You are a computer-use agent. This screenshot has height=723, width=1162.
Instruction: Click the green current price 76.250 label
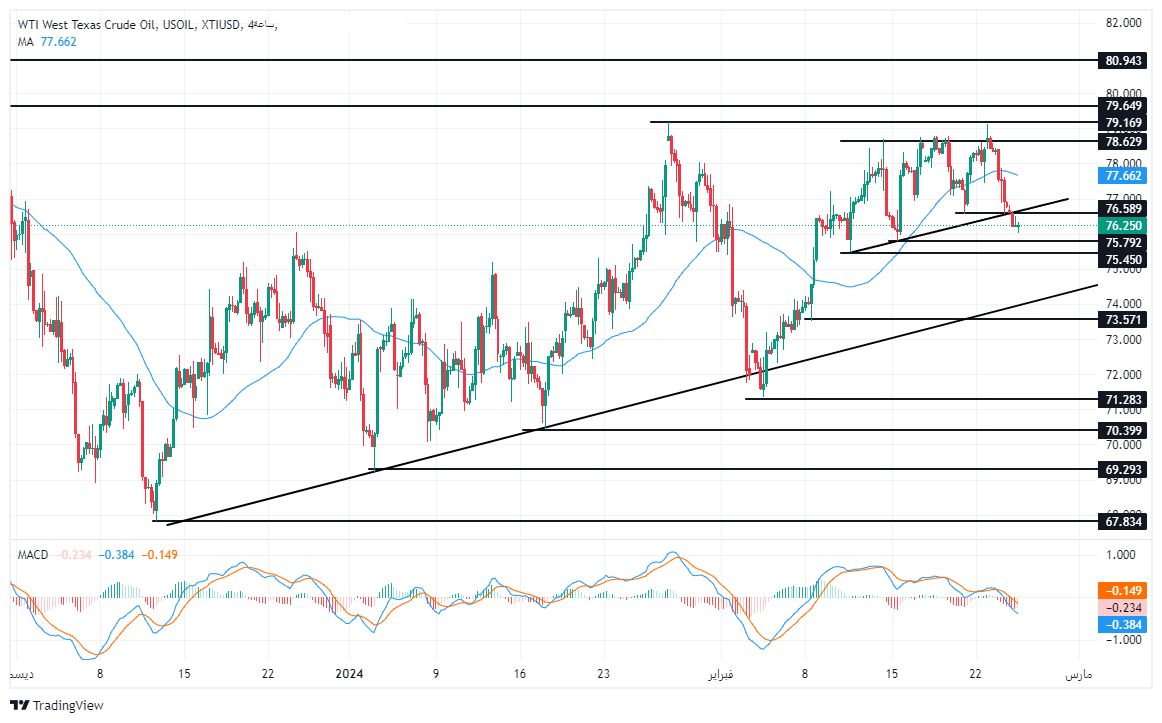[x=1123, y=226]
